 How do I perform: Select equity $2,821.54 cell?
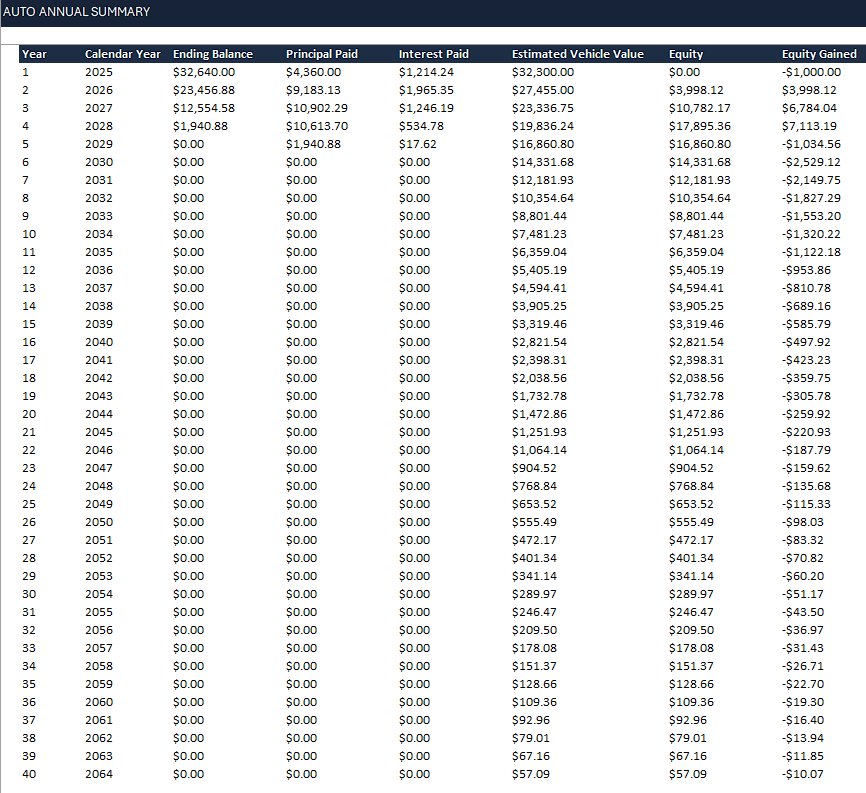click(x=696, y=342)
